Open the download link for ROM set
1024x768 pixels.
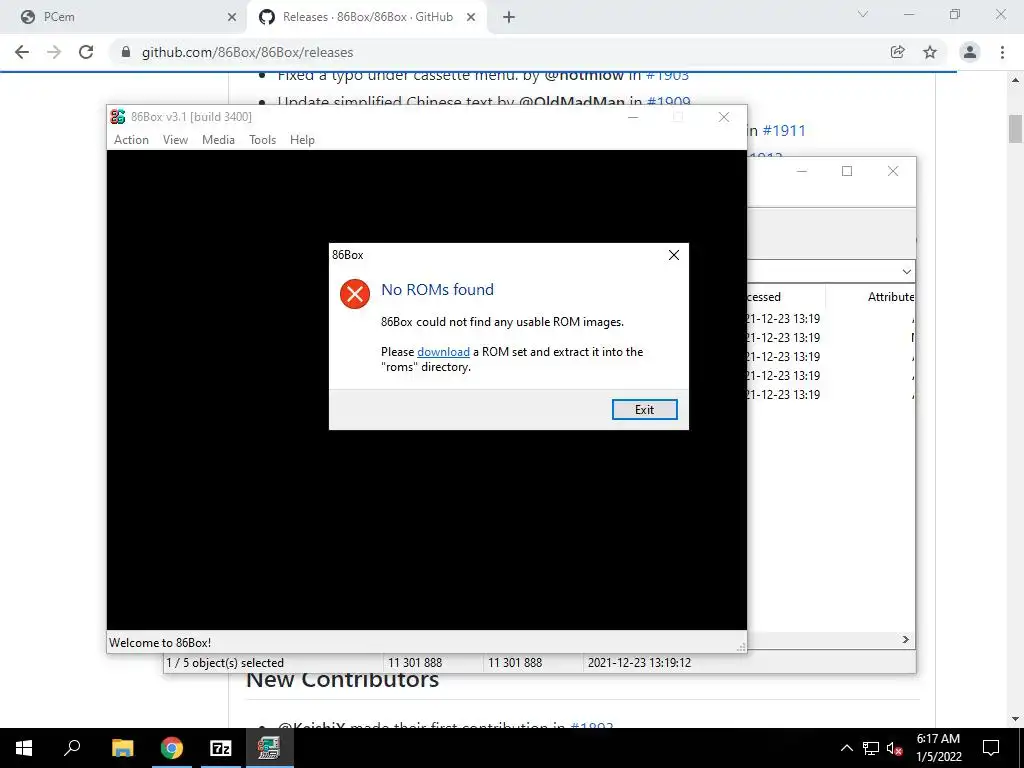pyautogui.click(x=443, y=352)
